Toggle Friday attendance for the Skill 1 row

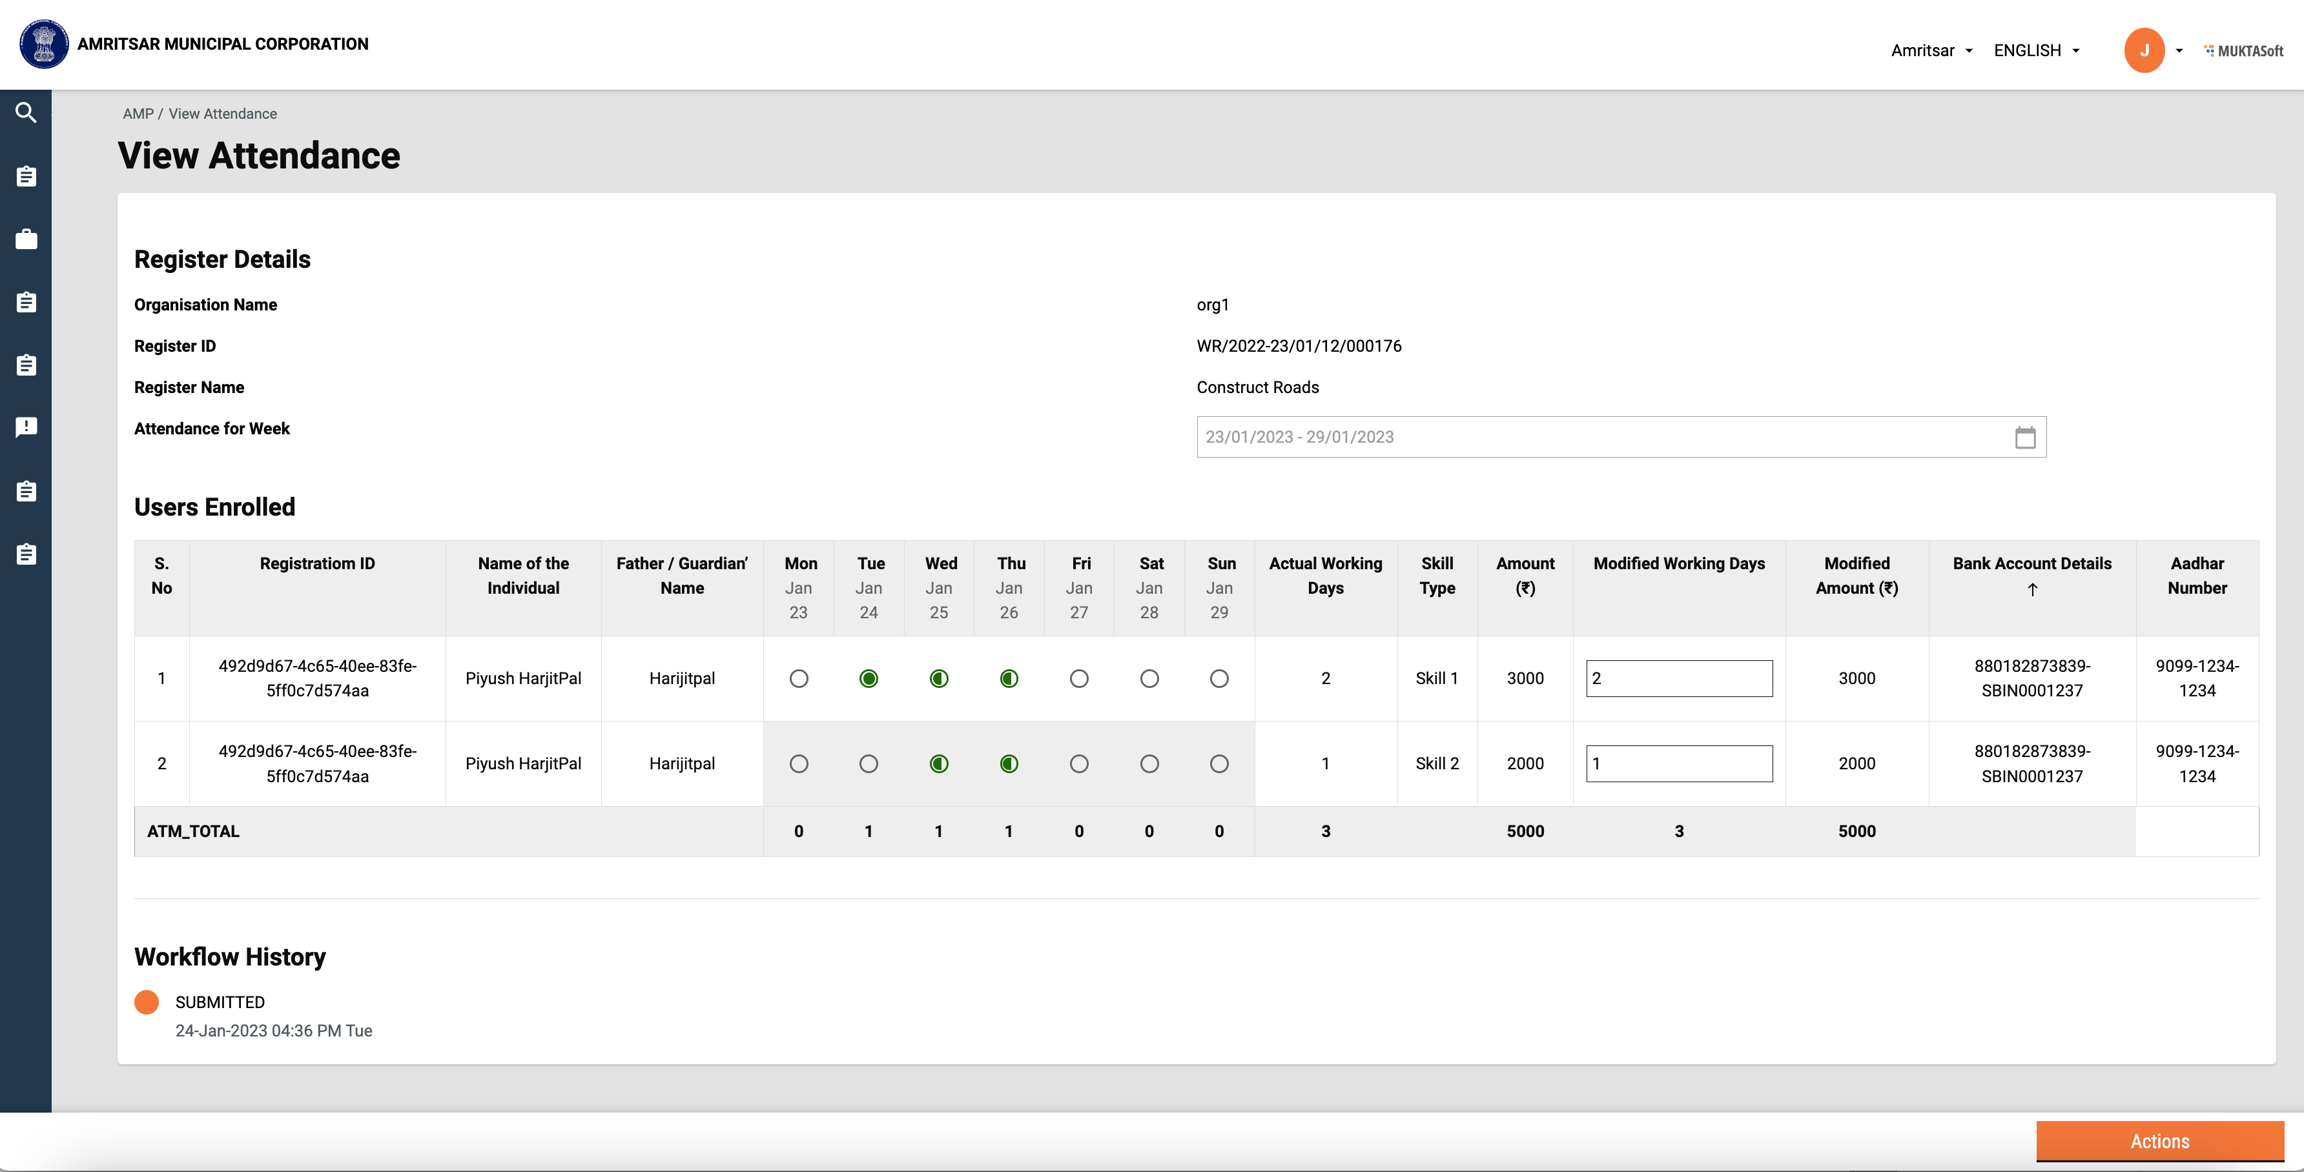[1079, 679]
